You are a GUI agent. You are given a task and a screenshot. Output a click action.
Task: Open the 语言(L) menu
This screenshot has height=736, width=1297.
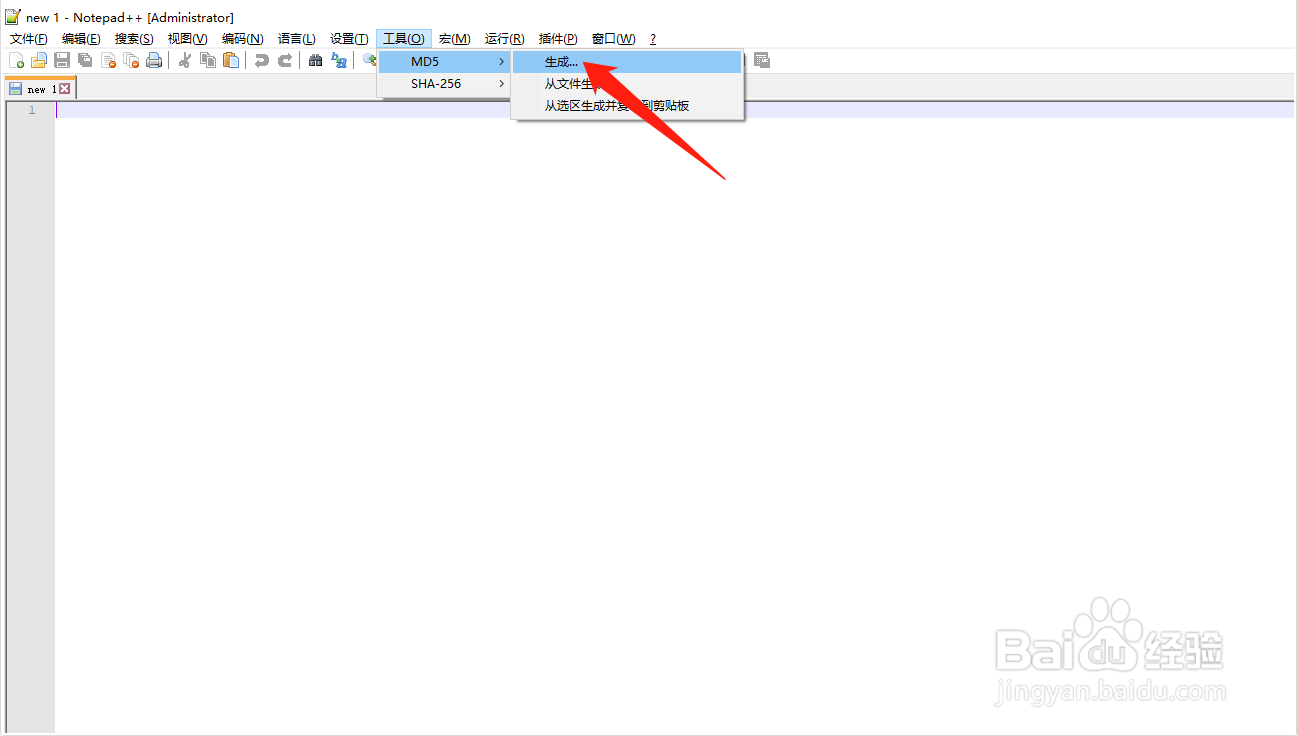[297, 39]
